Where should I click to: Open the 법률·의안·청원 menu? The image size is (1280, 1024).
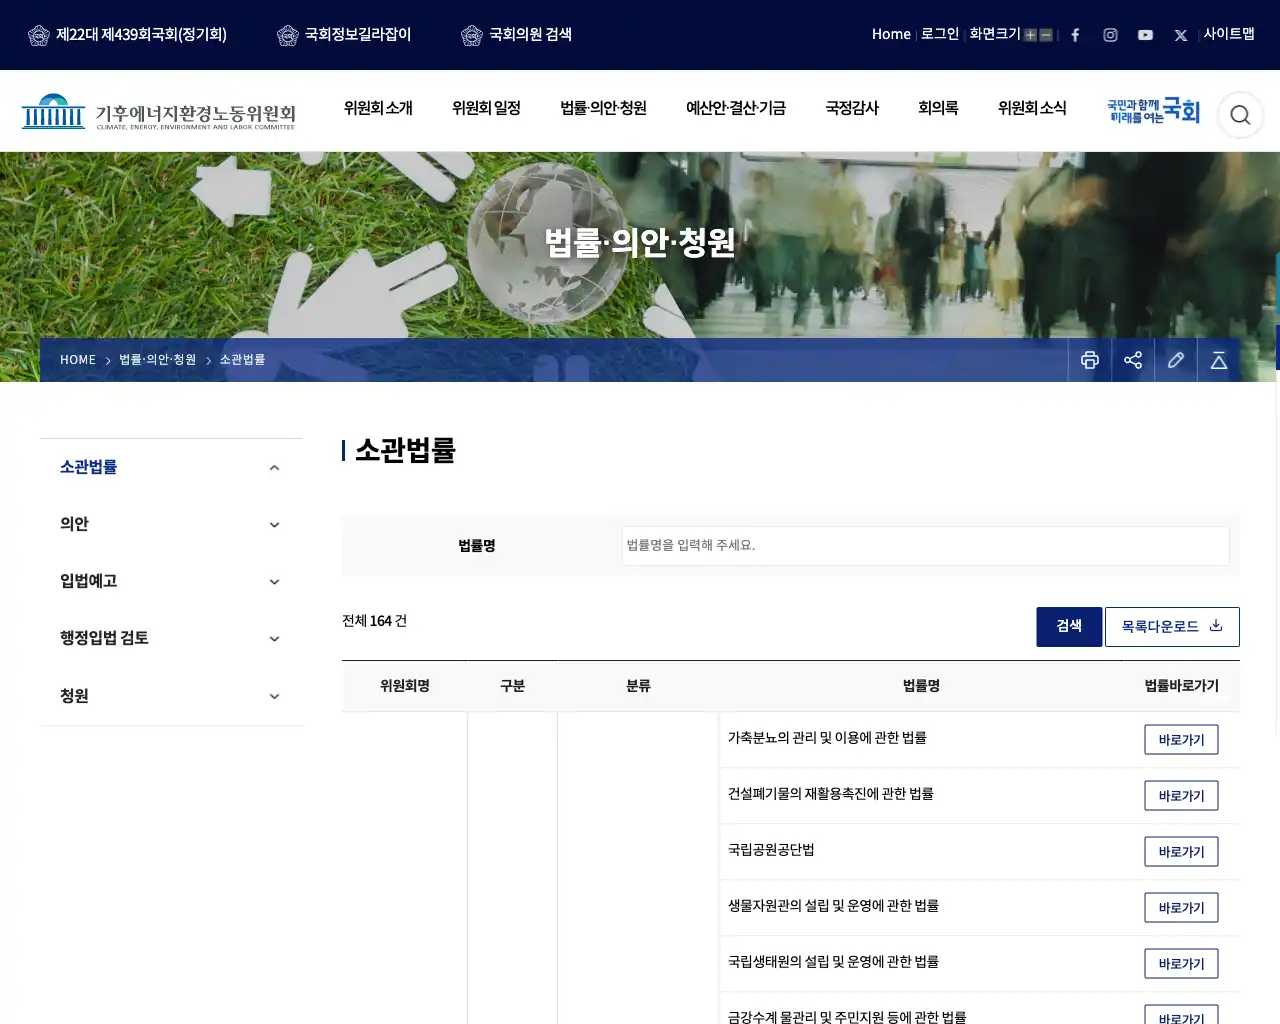coord(603,108)
